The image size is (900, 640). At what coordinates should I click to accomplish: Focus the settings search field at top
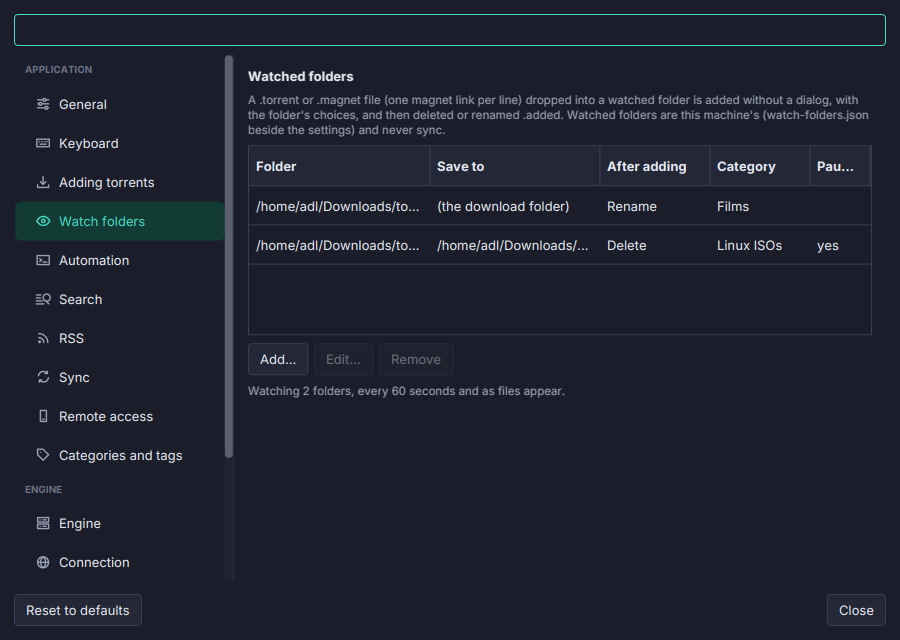(x=450, y=30)
